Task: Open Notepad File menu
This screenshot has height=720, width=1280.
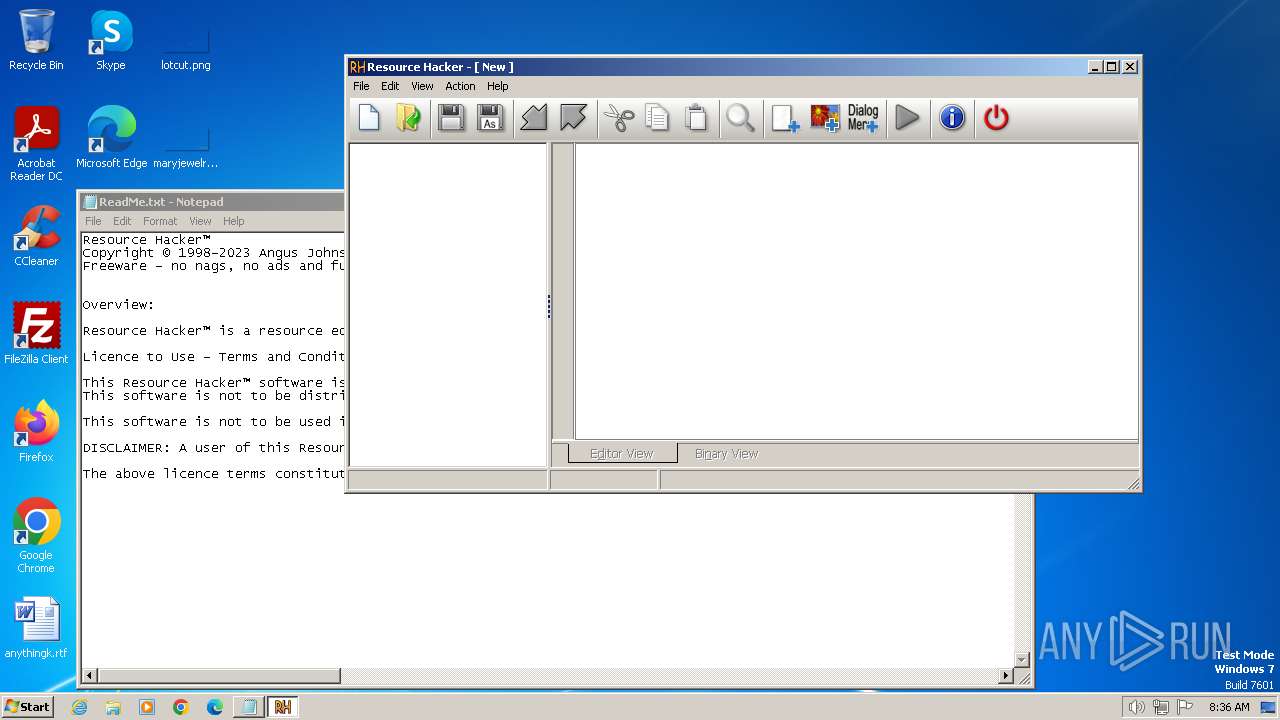Action: point(93,221)
